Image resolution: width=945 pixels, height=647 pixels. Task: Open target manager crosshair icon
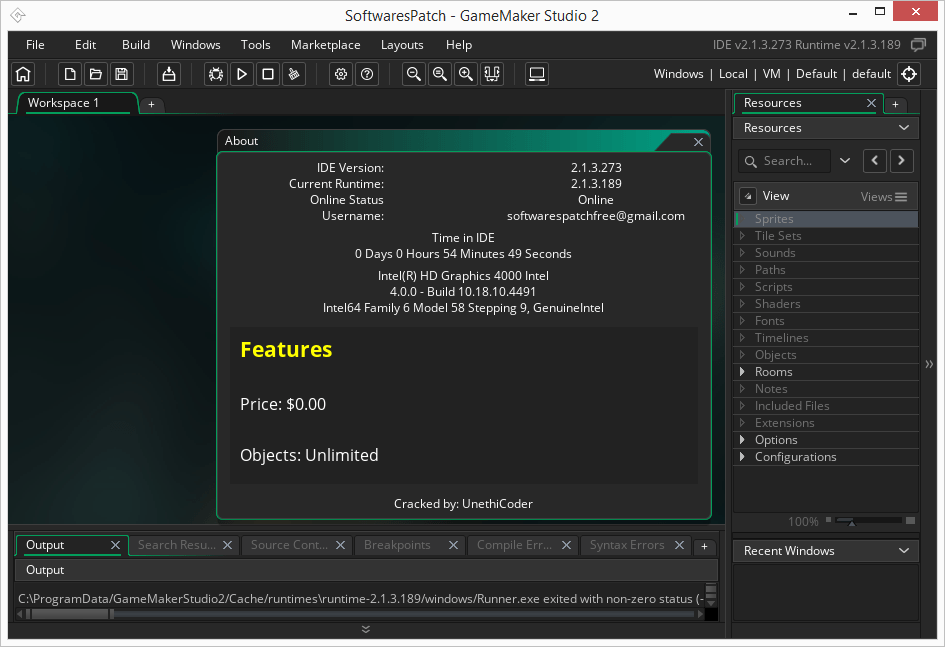click(909, 74)
